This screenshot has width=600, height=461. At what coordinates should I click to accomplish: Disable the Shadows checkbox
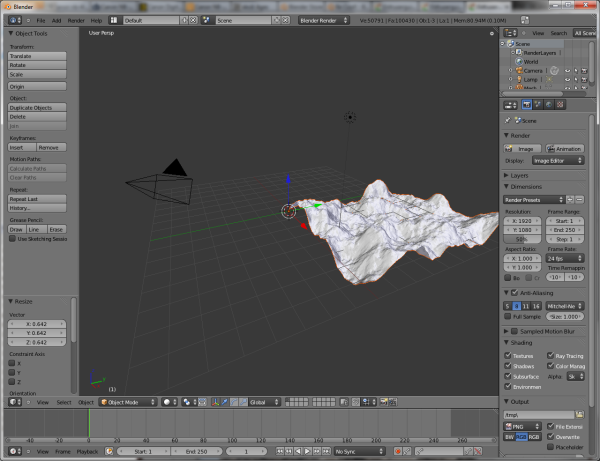coord(508,365)
